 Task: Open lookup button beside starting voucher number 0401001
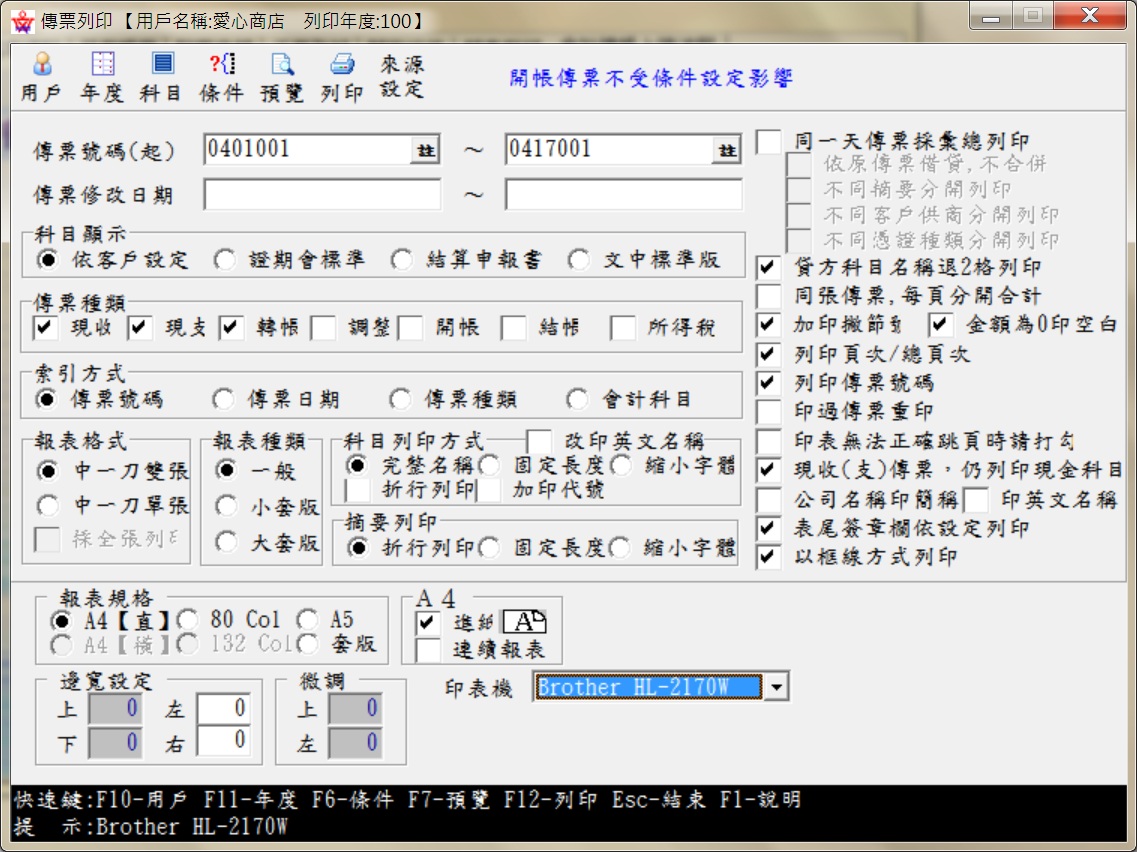click(x=426, y=150)
